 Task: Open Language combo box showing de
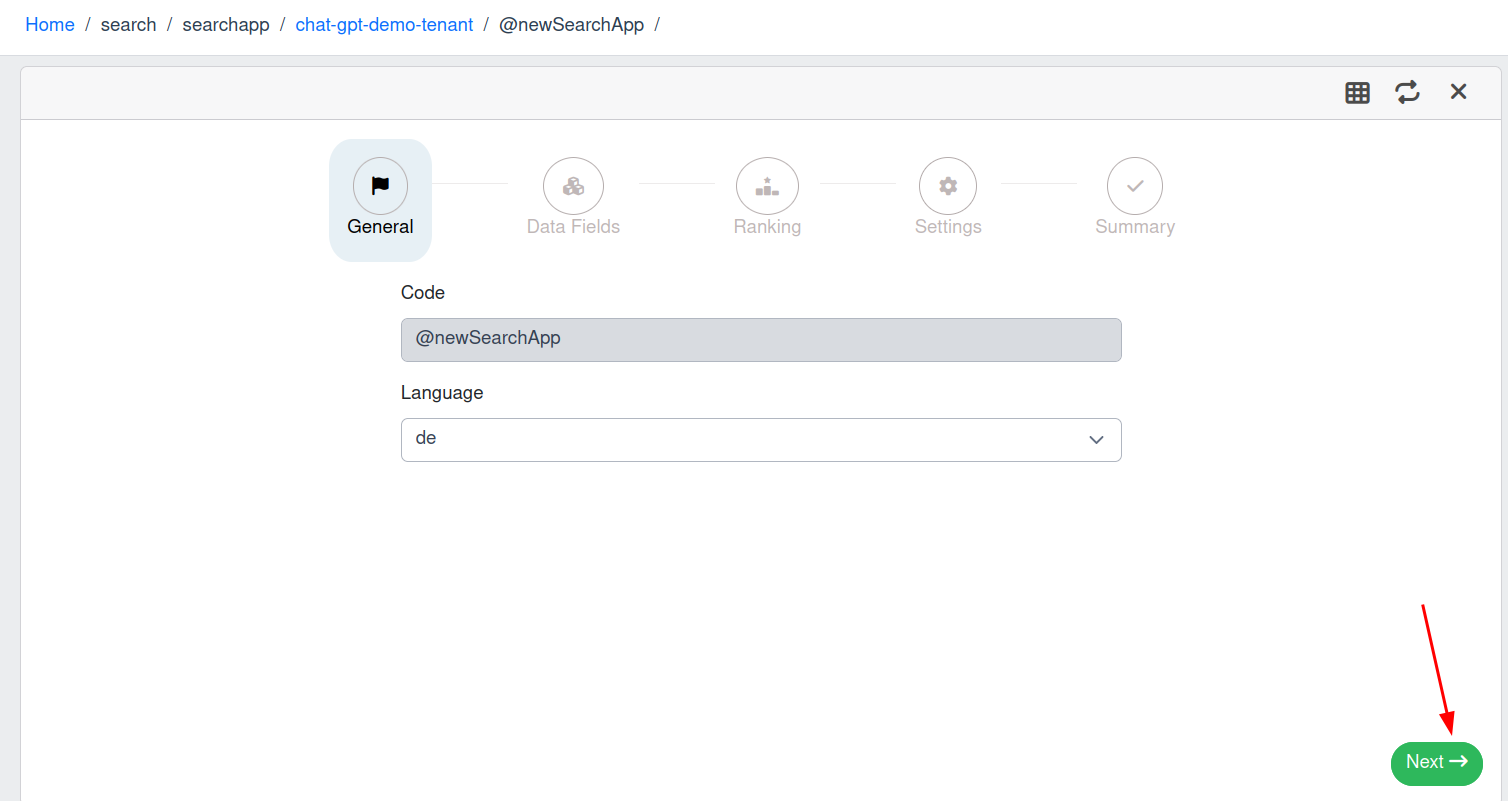pyautogui.click(x=761, y=440)
